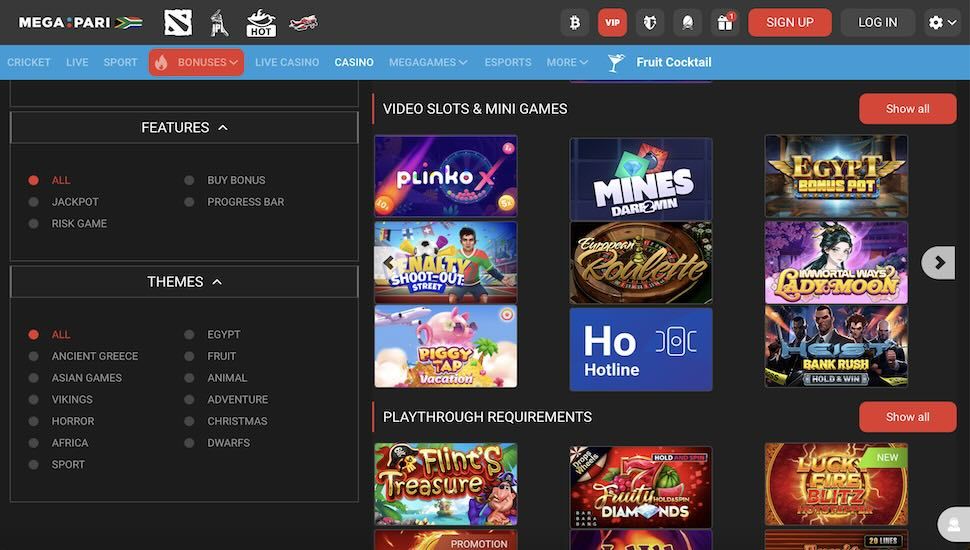This screenshot has width=970, height=550.
Task: Open the cricket player icon in header
Action: click(x=219, y=22)
